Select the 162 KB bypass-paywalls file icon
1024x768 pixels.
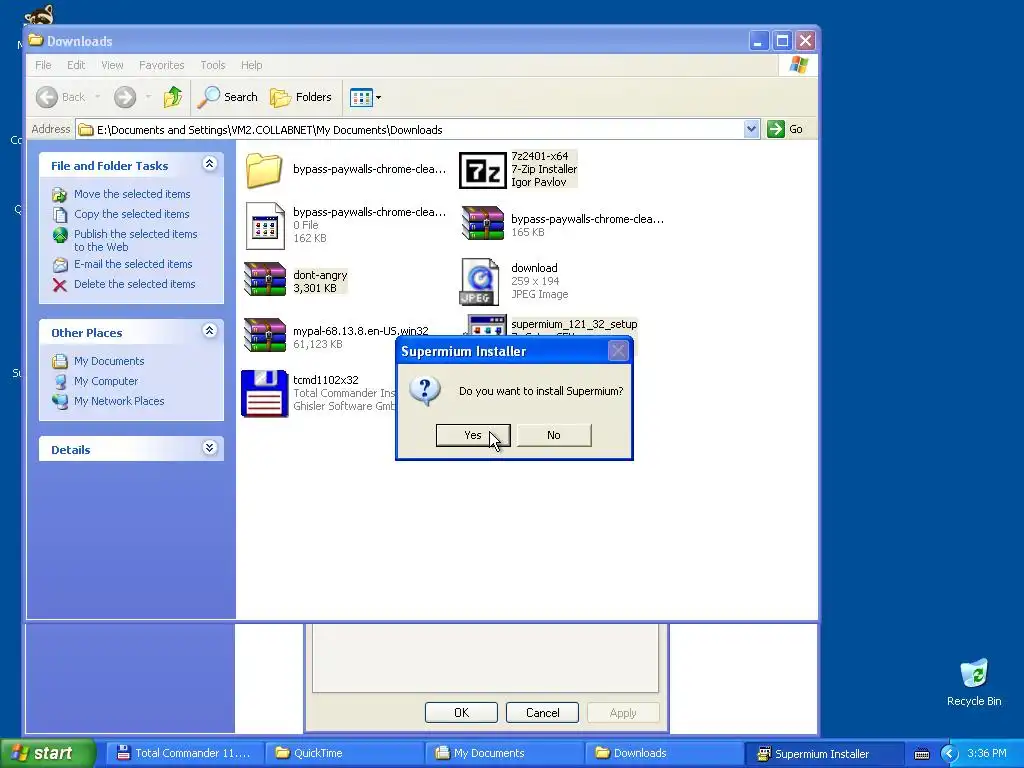tap(264, 226)
